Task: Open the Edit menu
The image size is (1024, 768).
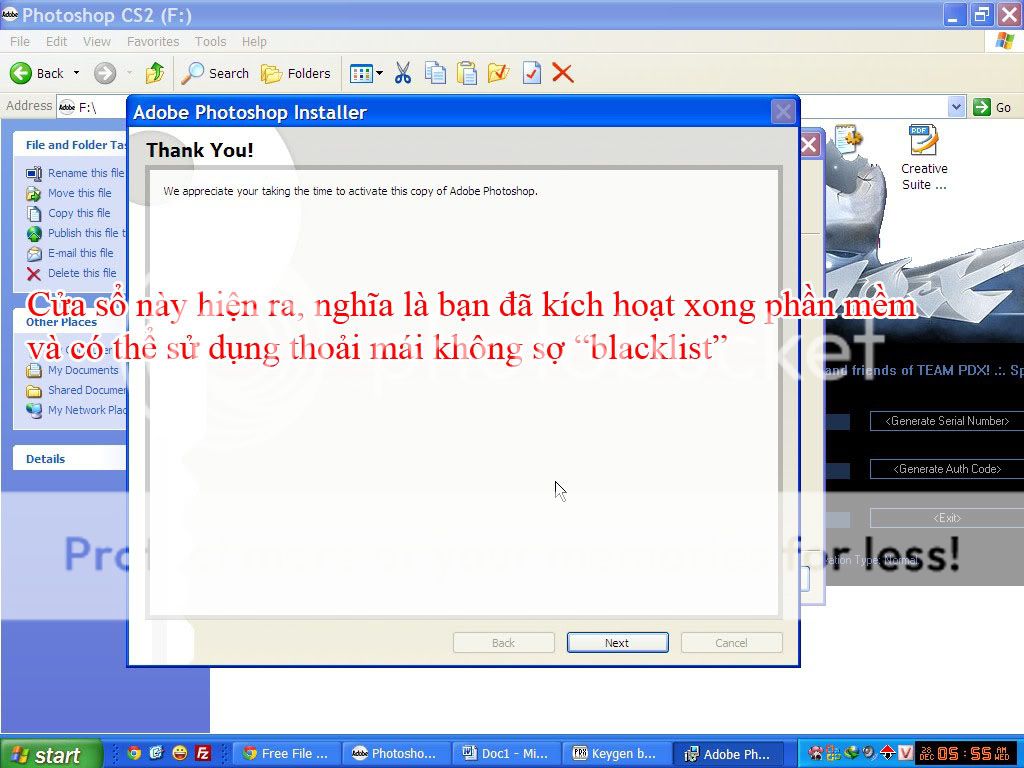Action: pos(56,41)
